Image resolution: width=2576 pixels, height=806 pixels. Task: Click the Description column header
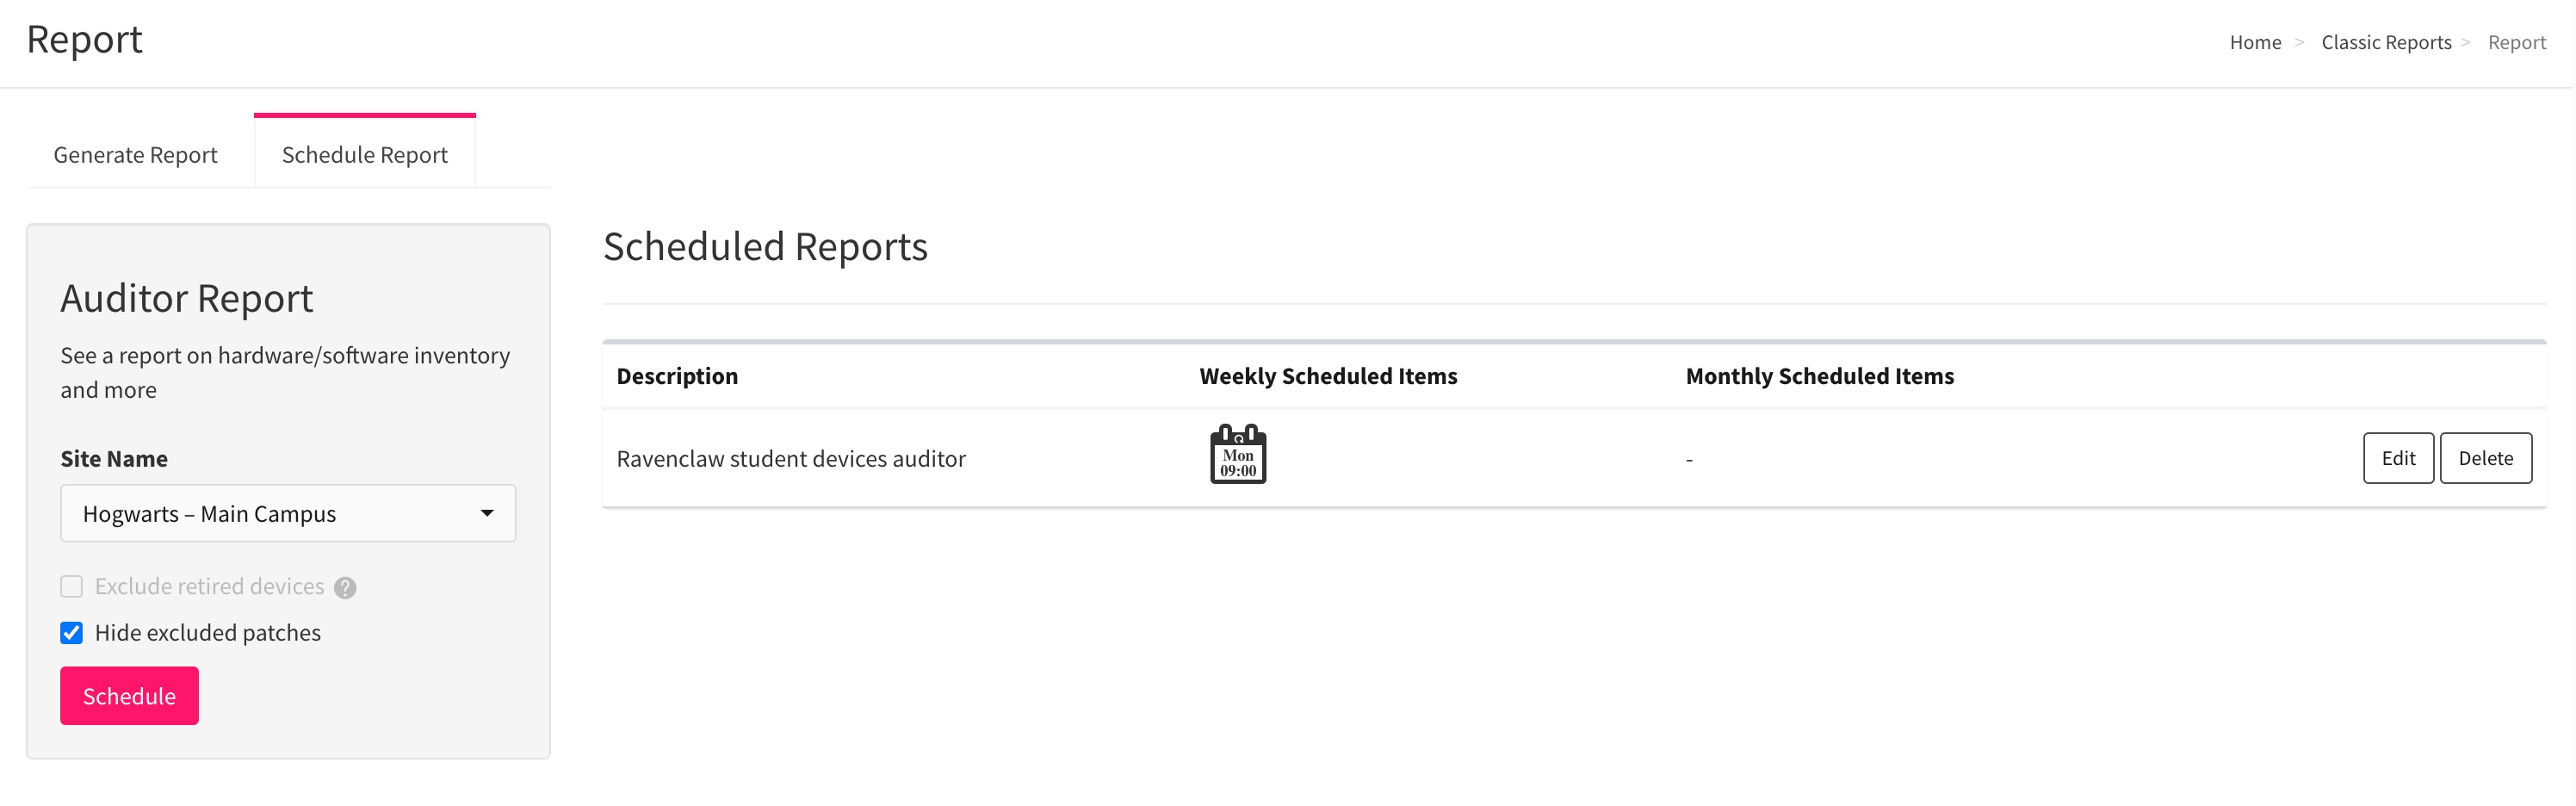point(677,376)
